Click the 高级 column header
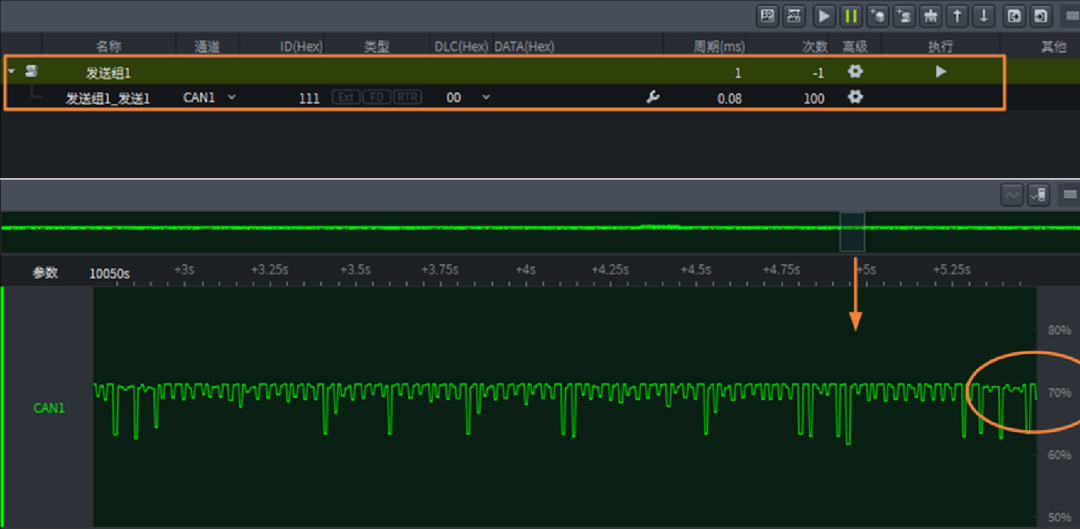The width and height of the screenshot is (1080, 529). pos(855,46)
